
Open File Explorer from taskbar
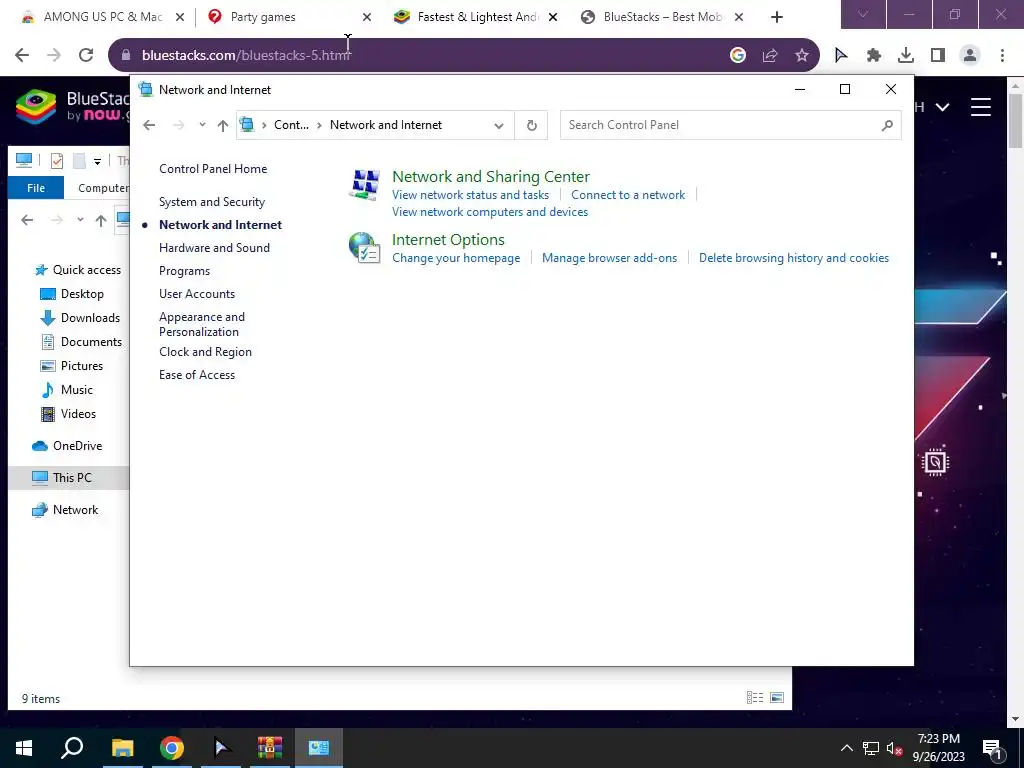point(122,748)
